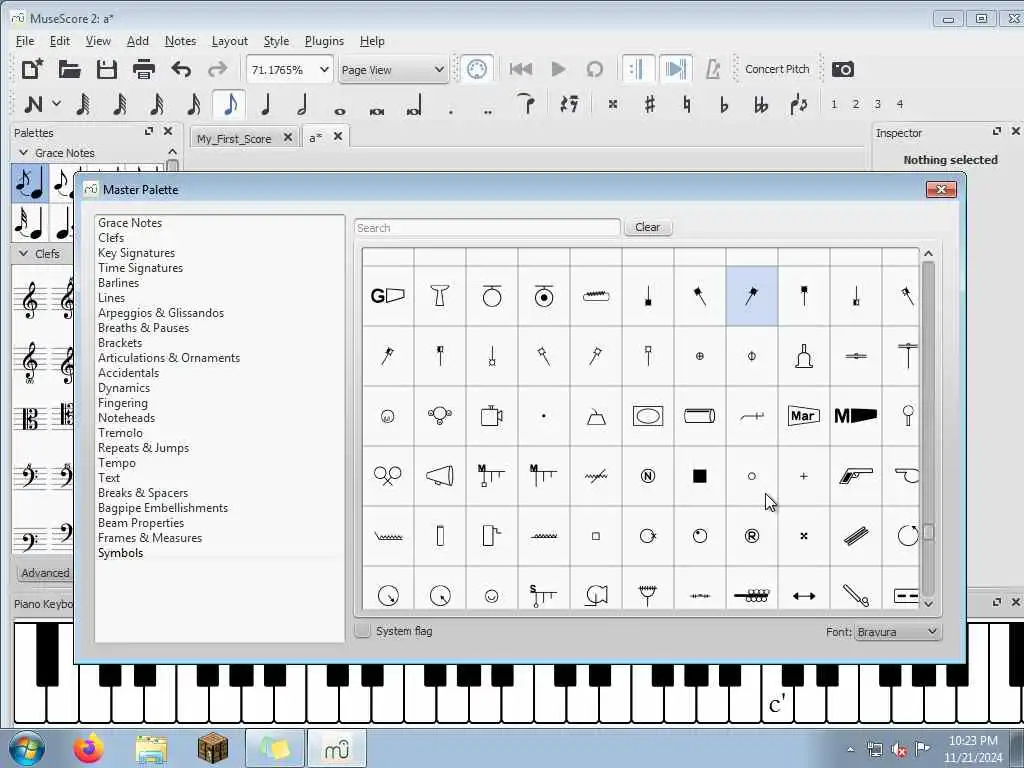Apply sharp accidental from toolbar
The image size is (1024, 768).
(x=649, y=104)
